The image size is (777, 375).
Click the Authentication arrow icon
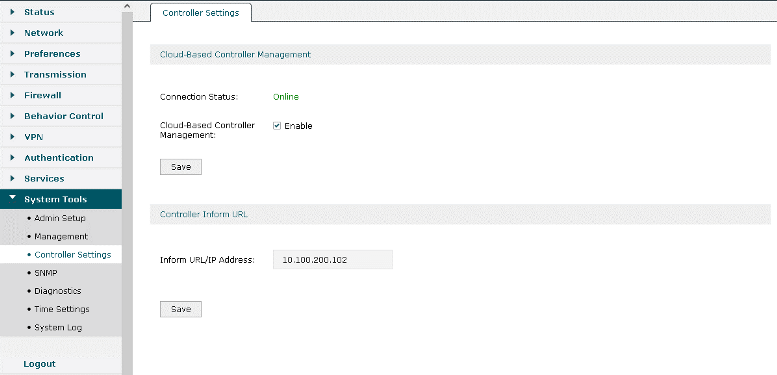point(13,158)
